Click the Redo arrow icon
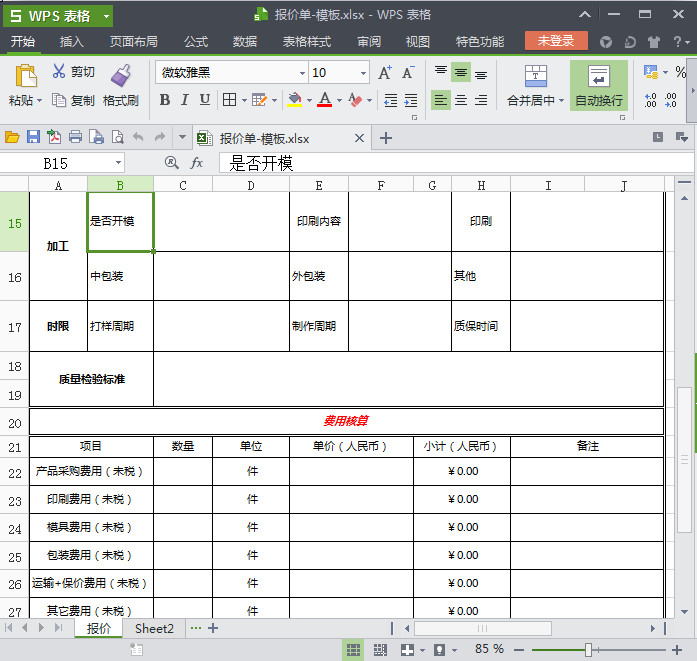This screenshot has height=661, width=697. (x=160, y=137)
